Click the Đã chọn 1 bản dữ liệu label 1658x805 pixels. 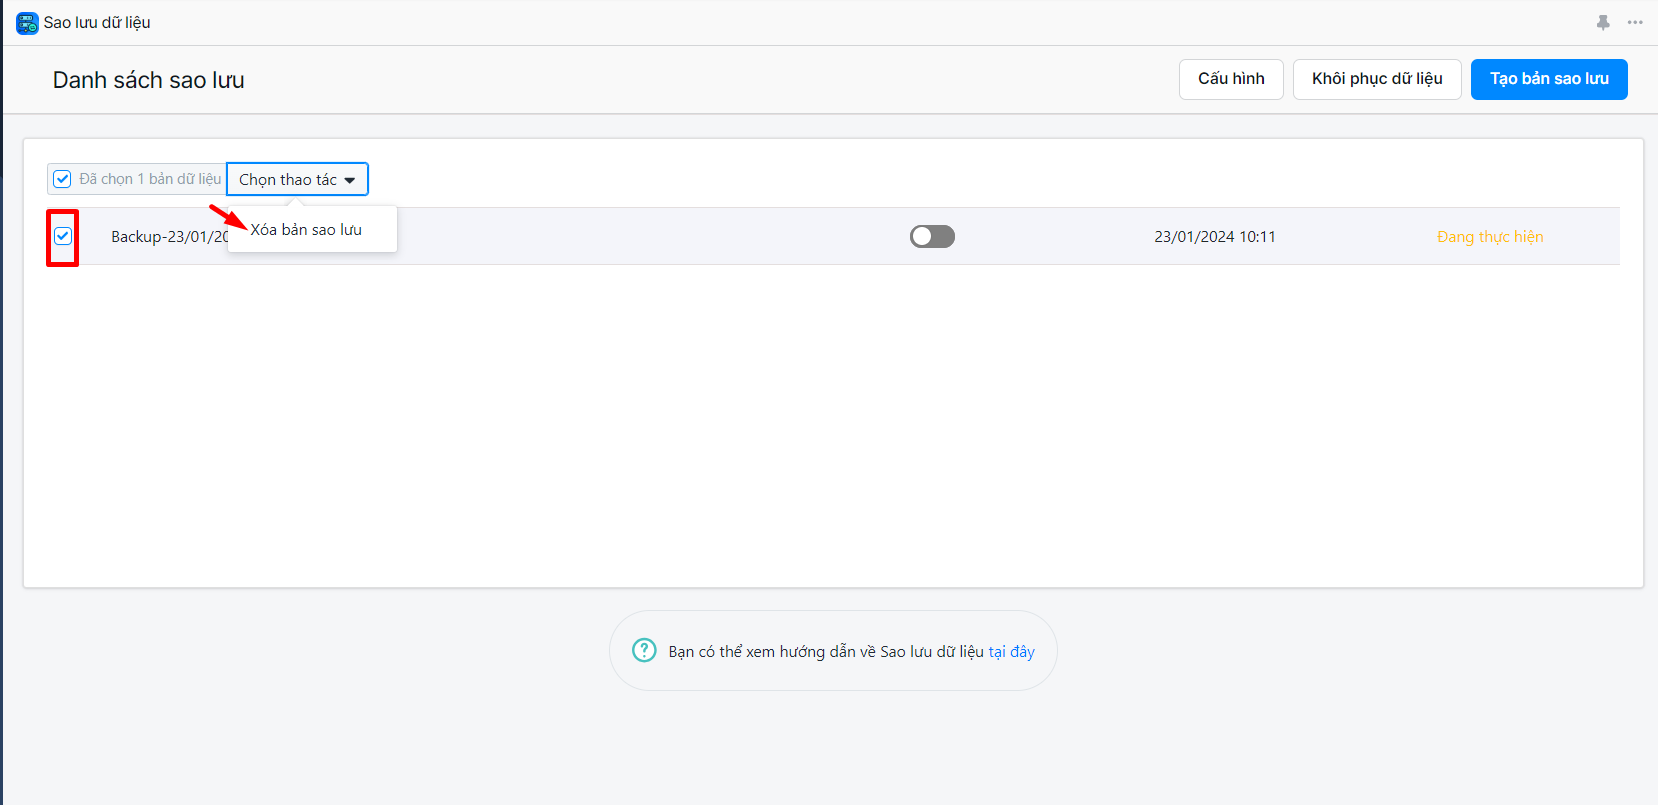tap(150, 179)
